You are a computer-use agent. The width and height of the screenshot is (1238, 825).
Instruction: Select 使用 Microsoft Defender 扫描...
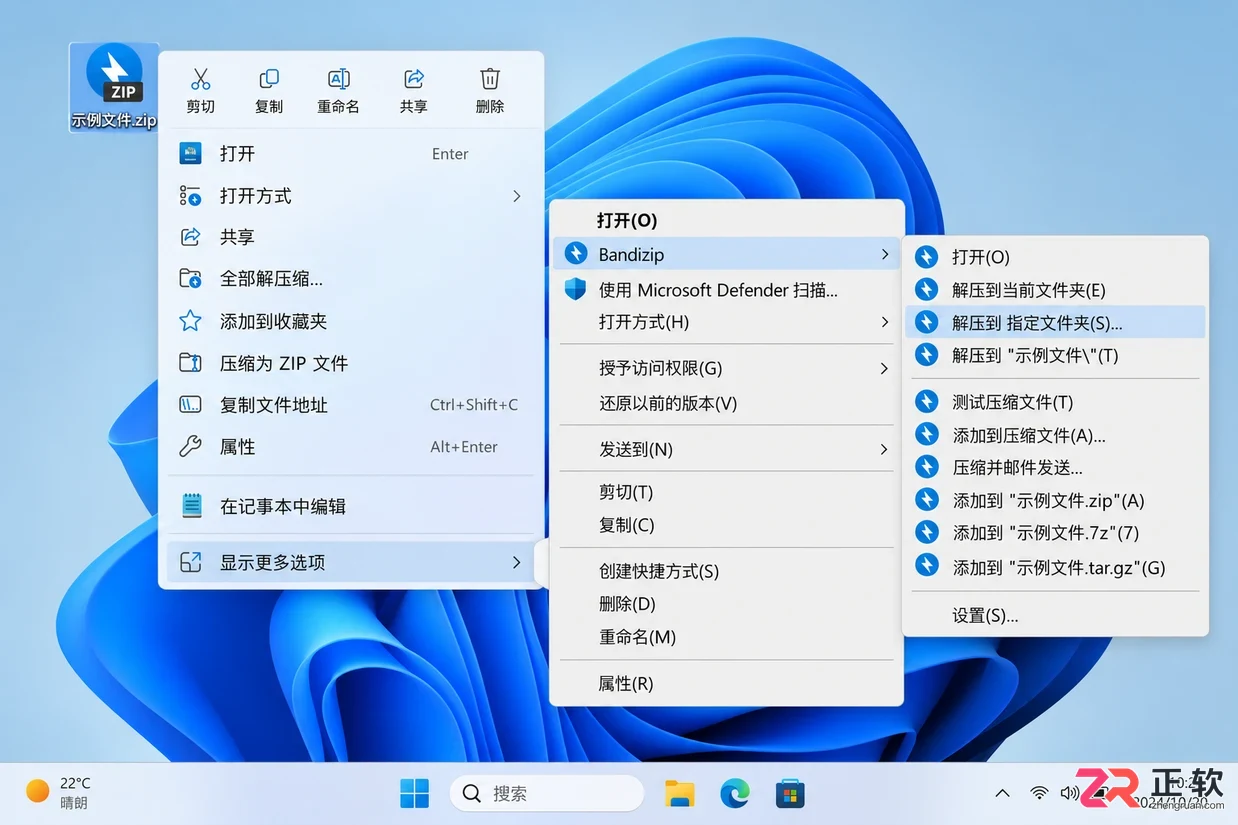point(727,290)
